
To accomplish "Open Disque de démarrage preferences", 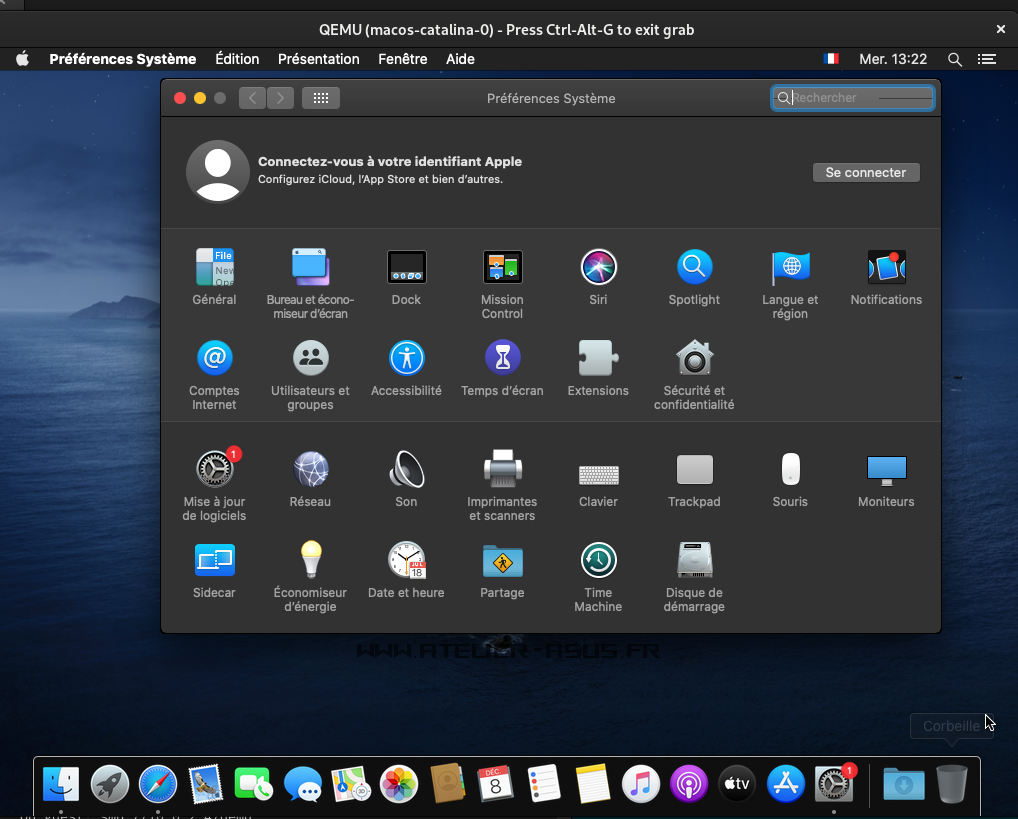I will pos(694,561).
